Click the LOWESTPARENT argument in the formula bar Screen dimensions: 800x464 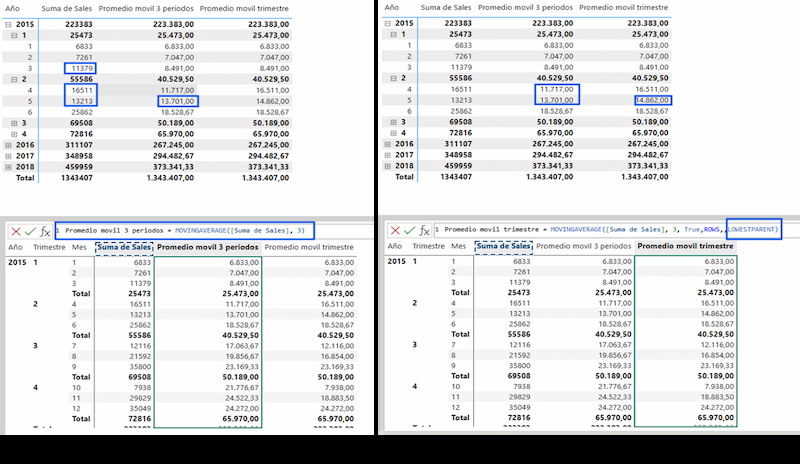click(752, 230)
